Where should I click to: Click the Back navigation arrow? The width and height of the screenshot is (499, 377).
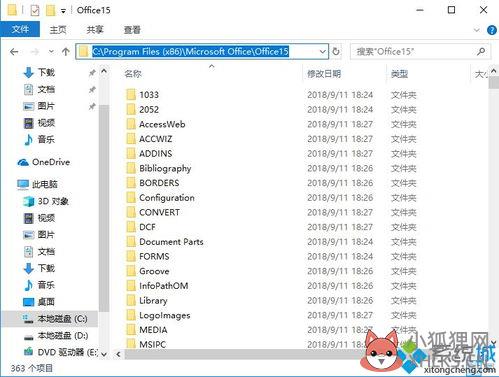pyautogui.click(x=14, y=52)
